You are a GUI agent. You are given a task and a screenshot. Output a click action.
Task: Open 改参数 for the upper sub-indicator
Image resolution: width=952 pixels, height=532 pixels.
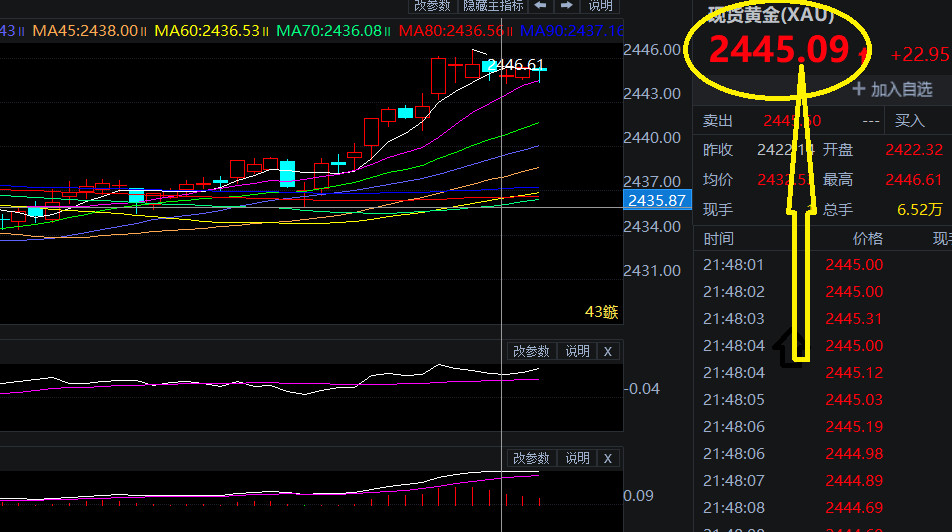click(531, 351)
